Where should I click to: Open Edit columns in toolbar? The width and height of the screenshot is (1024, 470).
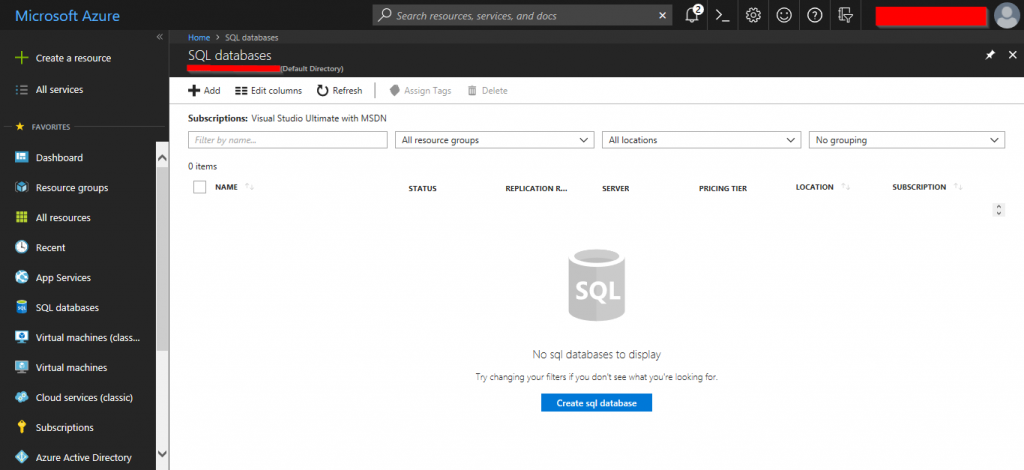[x=268, y=91]
